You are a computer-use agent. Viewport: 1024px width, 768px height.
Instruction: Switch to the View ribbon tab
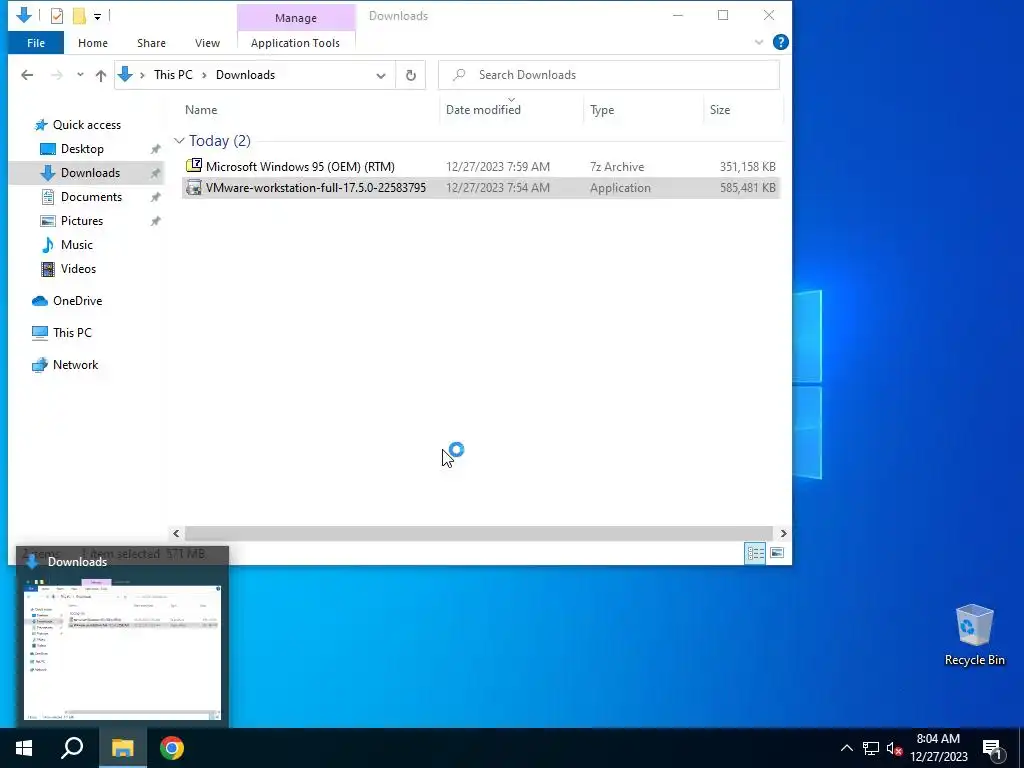coord(207,43)
